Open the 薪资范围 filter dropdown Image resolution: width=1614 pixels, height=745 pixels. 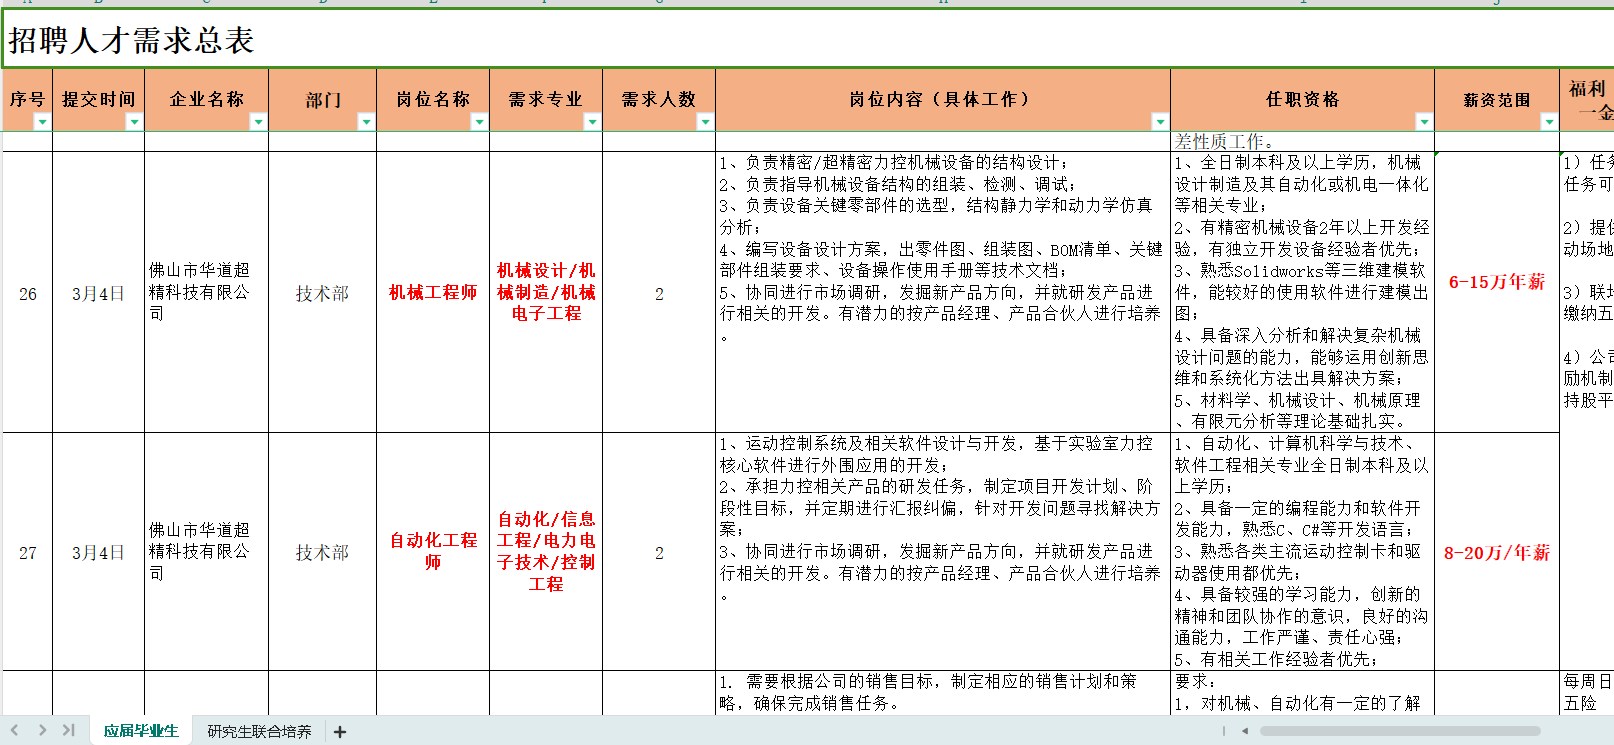pos(1549,122)
